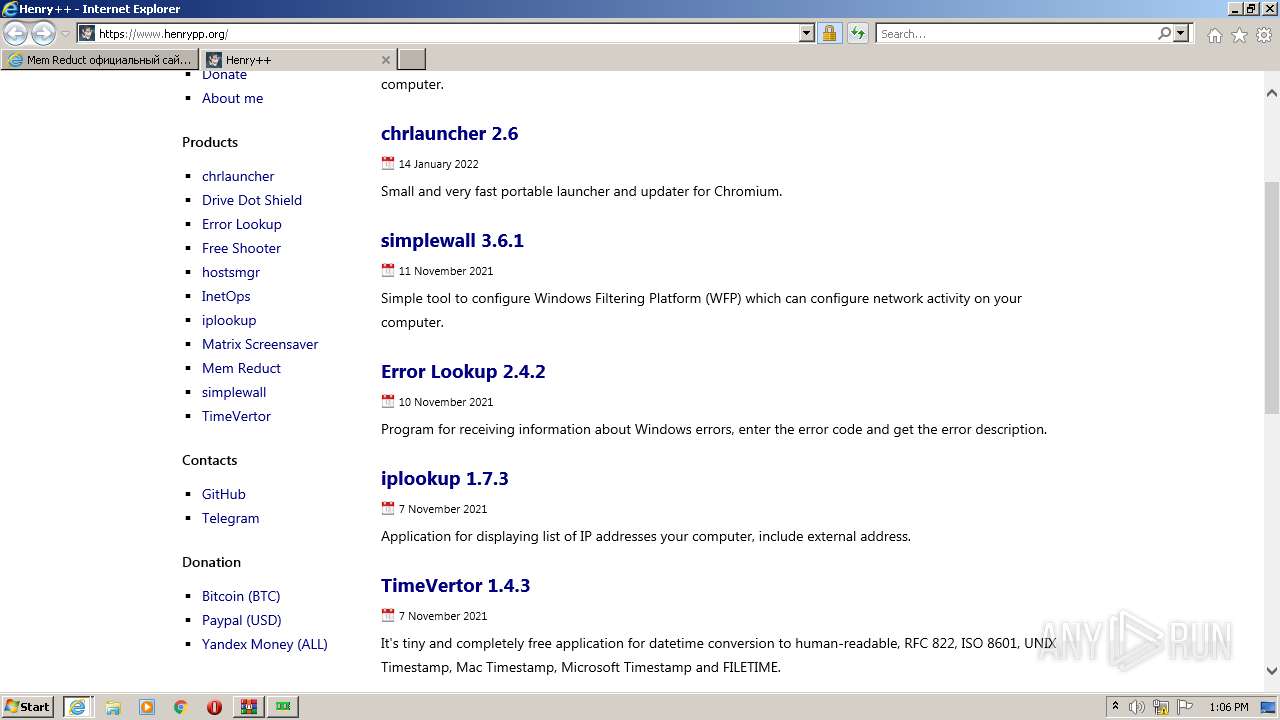Open the iplookup 1.7.3 heading
The width and height of the screenshot is (1280, 720).
pyautogui.click(x=445, y=478)
